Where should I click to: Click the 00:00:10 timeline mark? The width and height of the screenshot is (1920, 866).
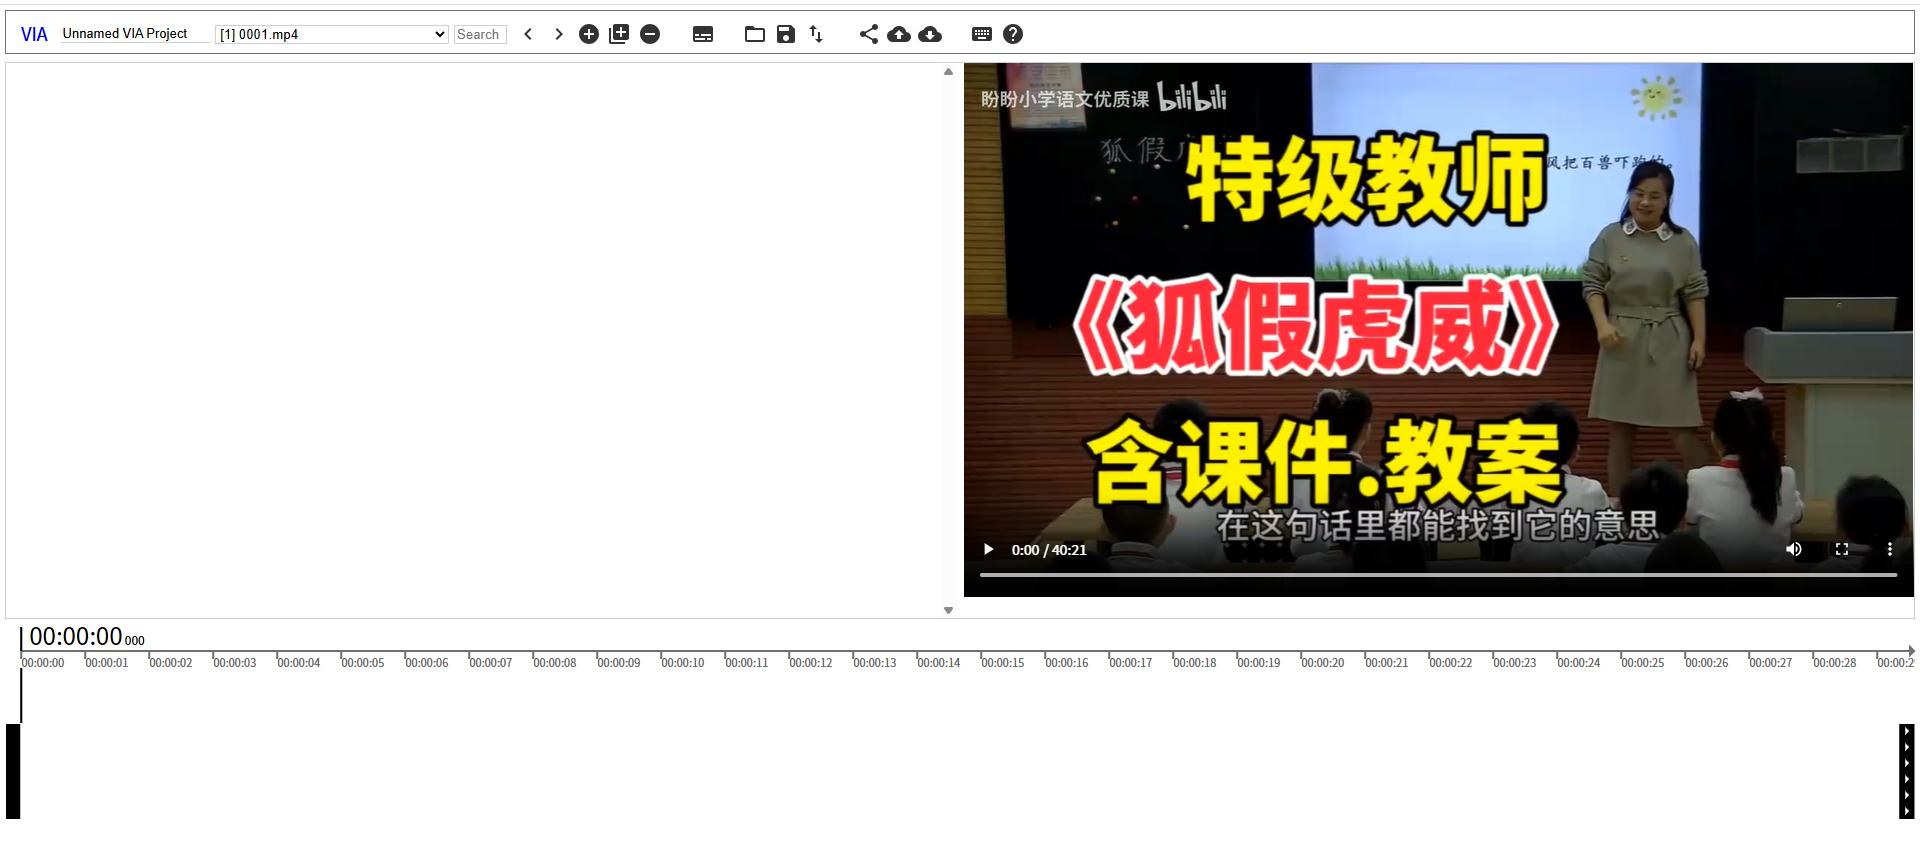click(x=682, y=663)
